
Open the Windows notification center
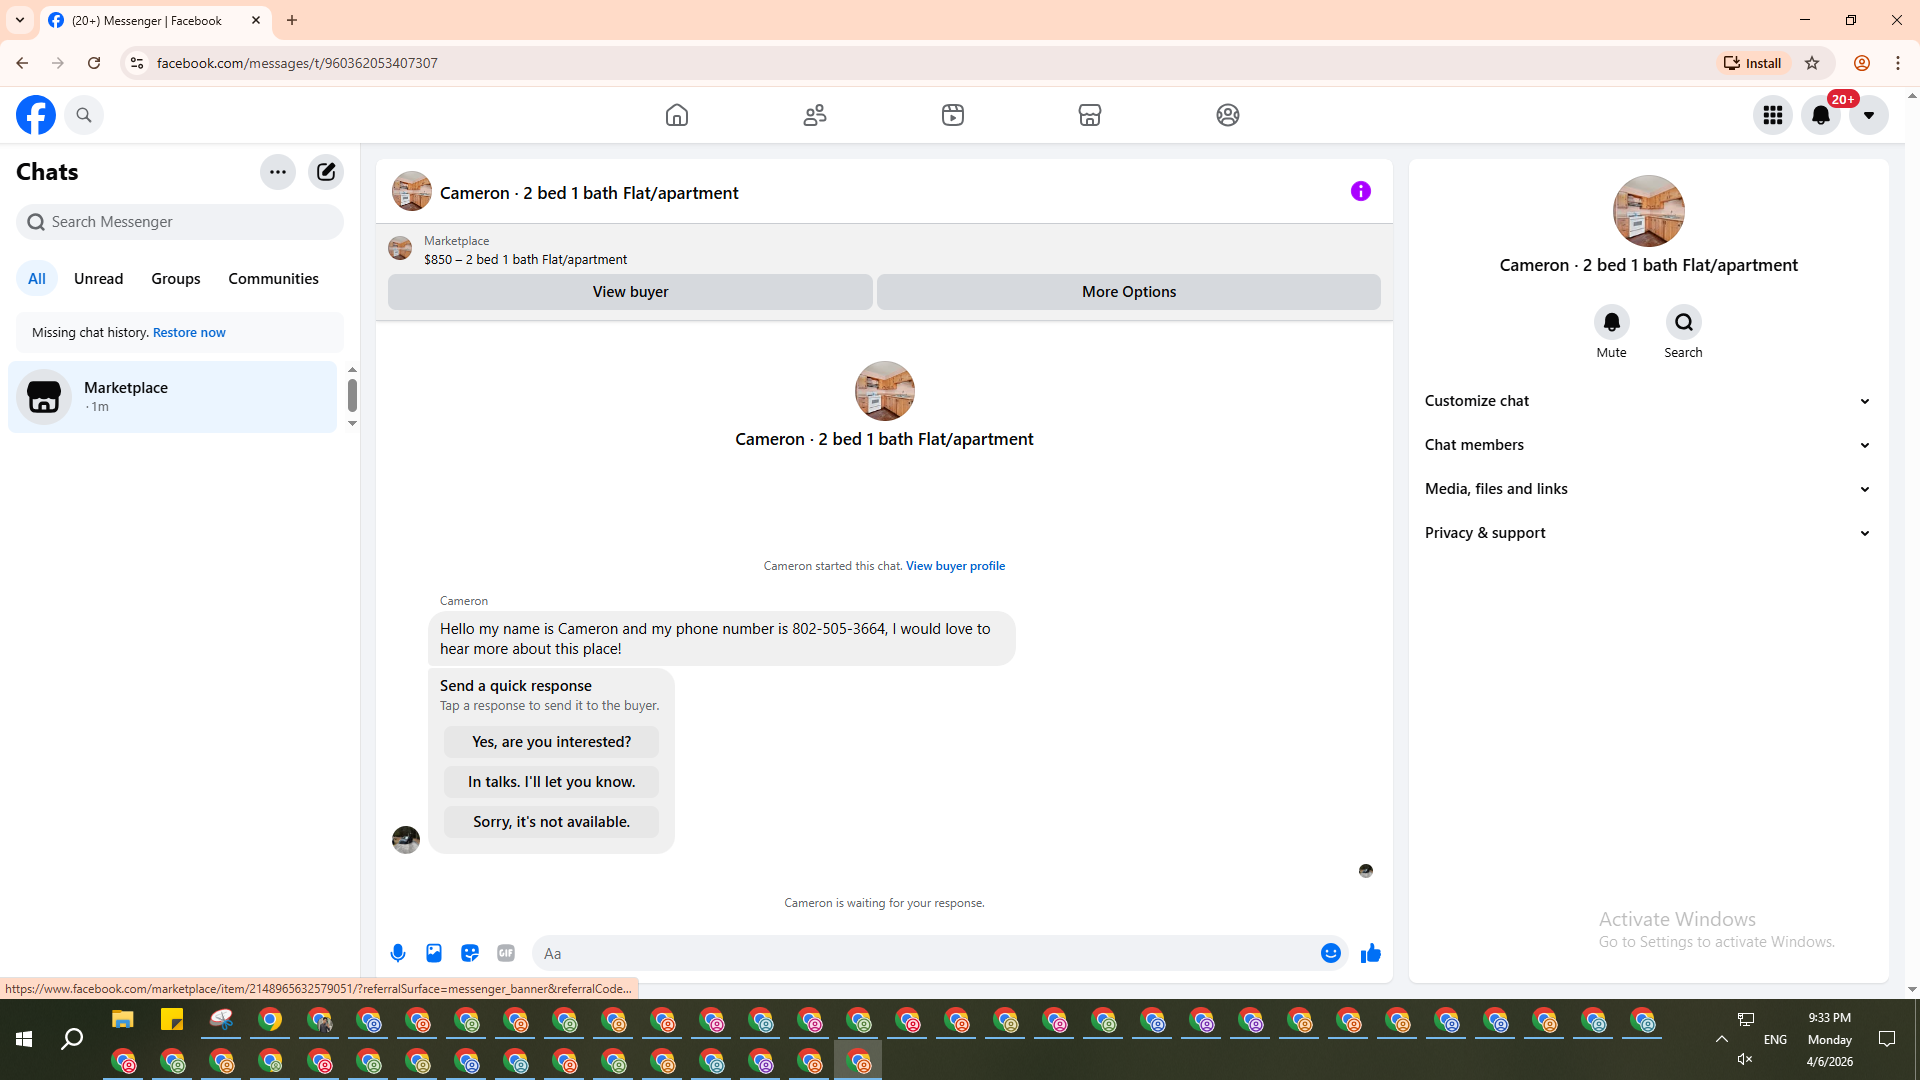1887,1040
